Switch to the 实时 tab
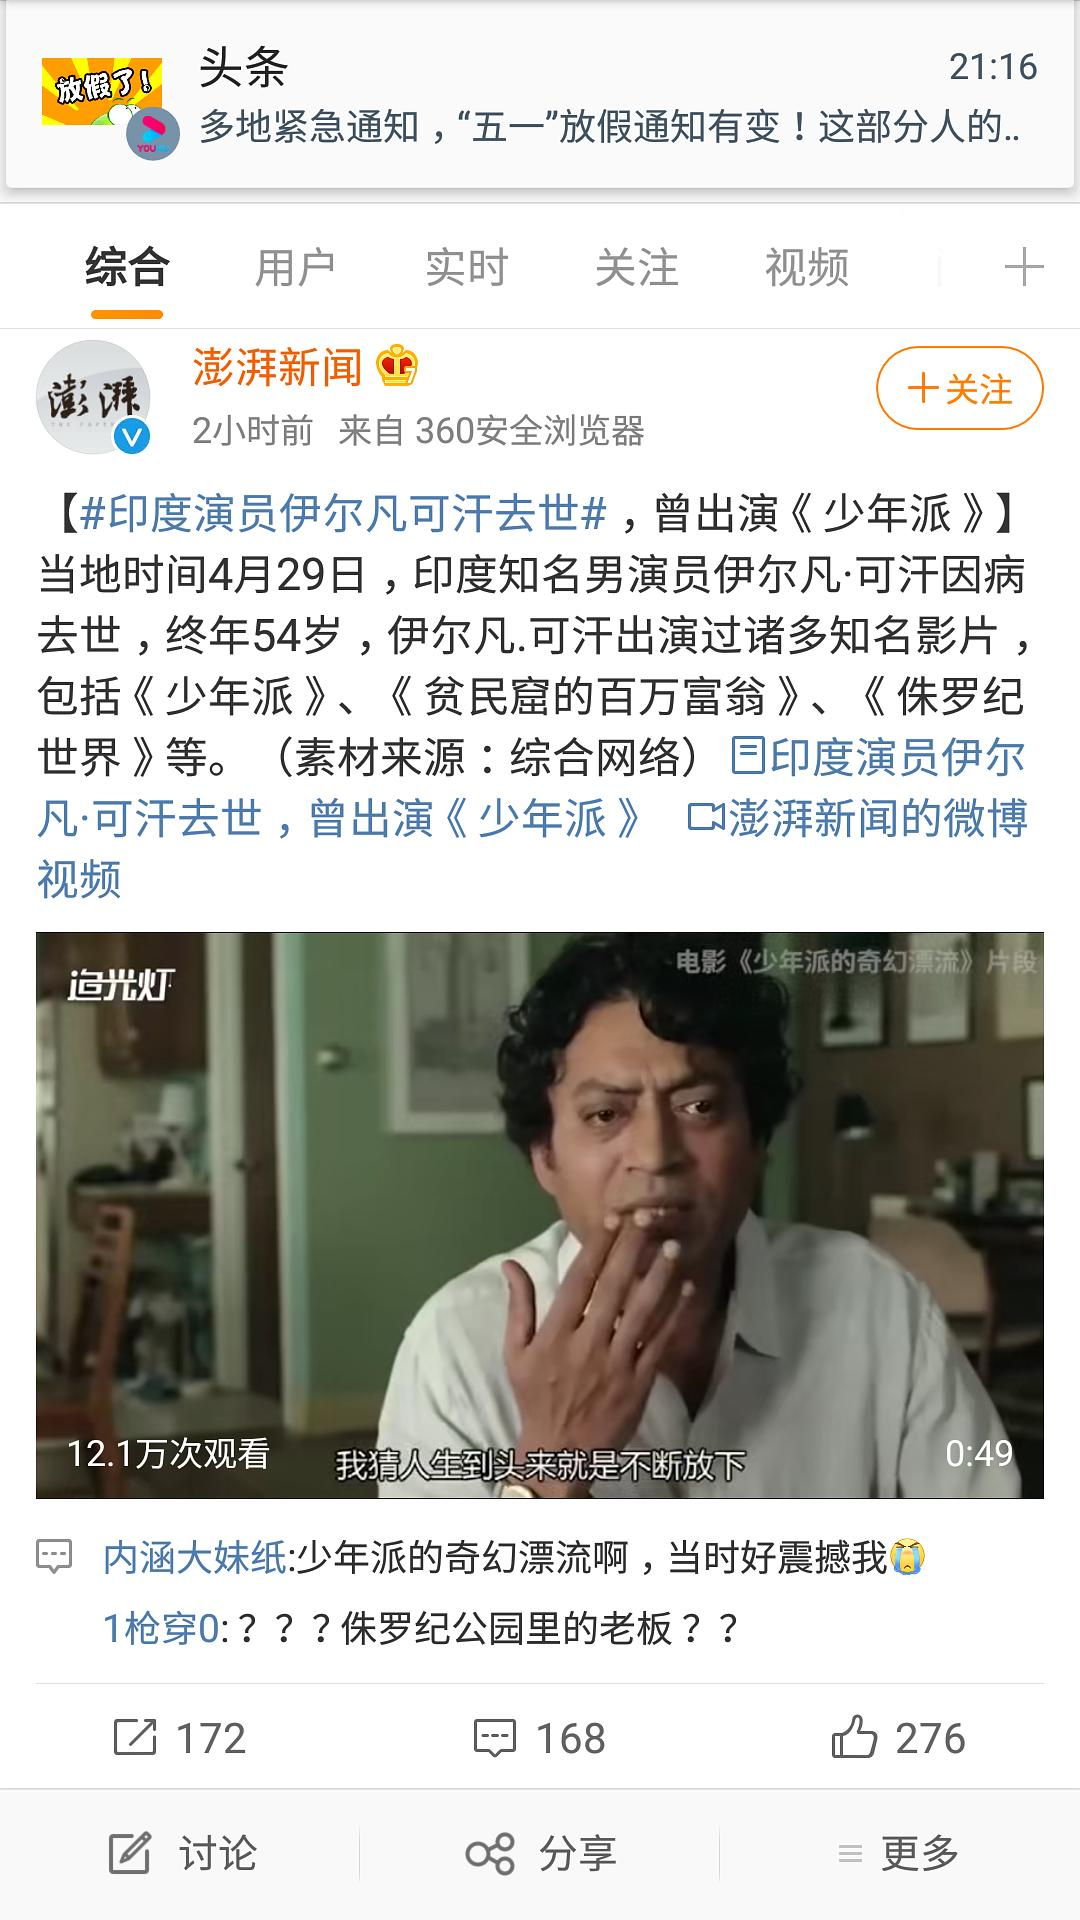 click(x=466, y=268)
